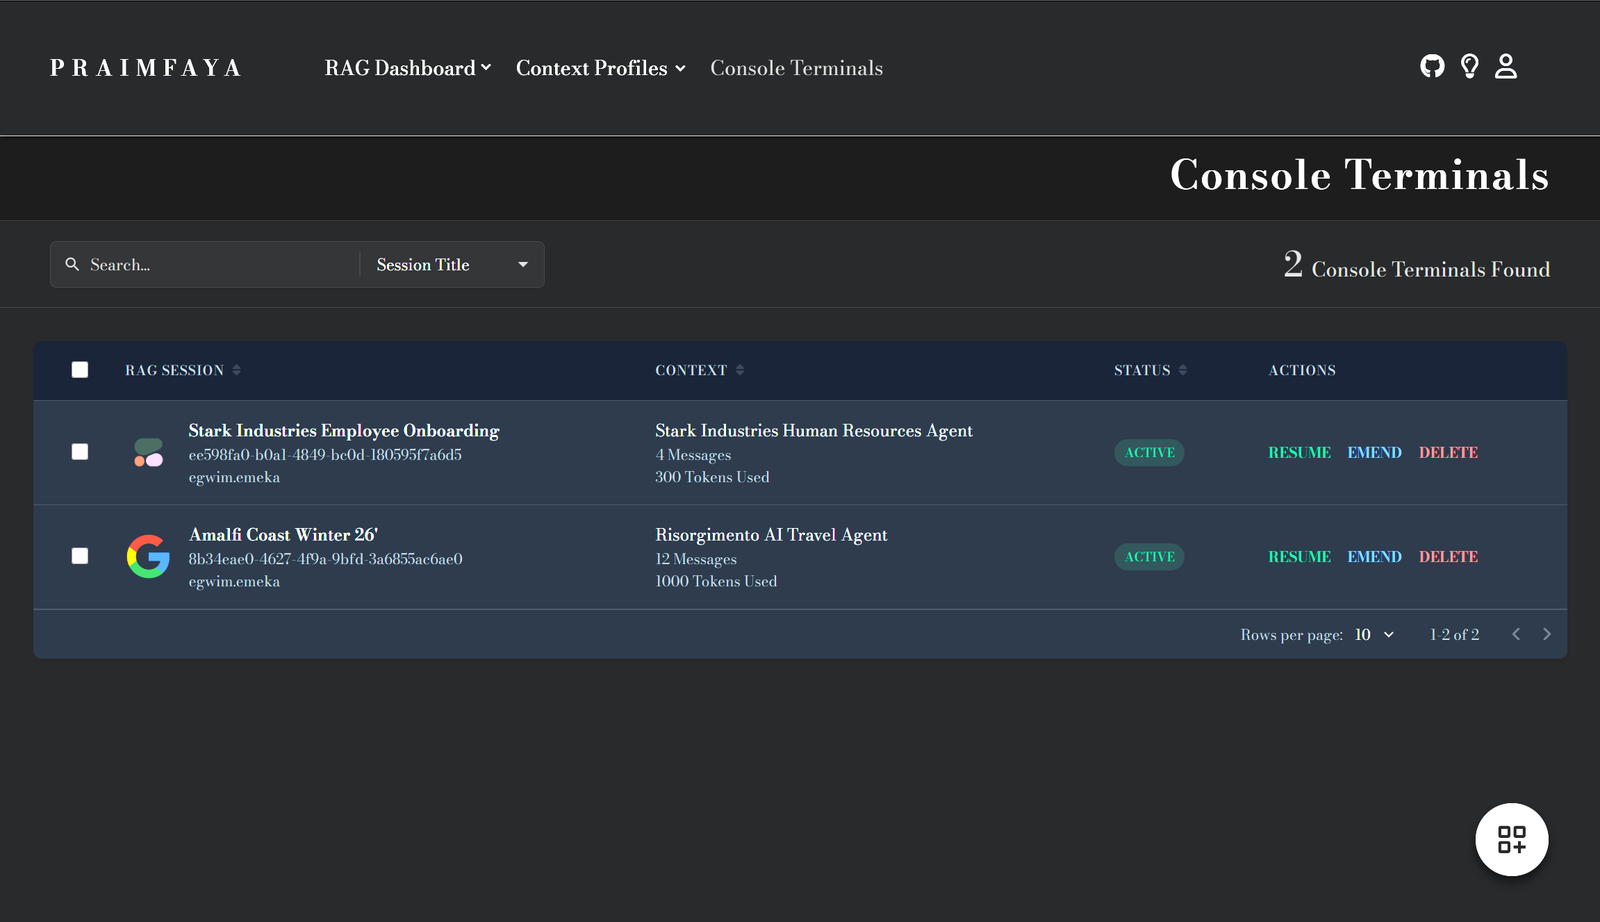The width and height of the screenshot is (1600, 922).
Task: Open the floating widgets add button
Action: click(x=1512, y=840)
